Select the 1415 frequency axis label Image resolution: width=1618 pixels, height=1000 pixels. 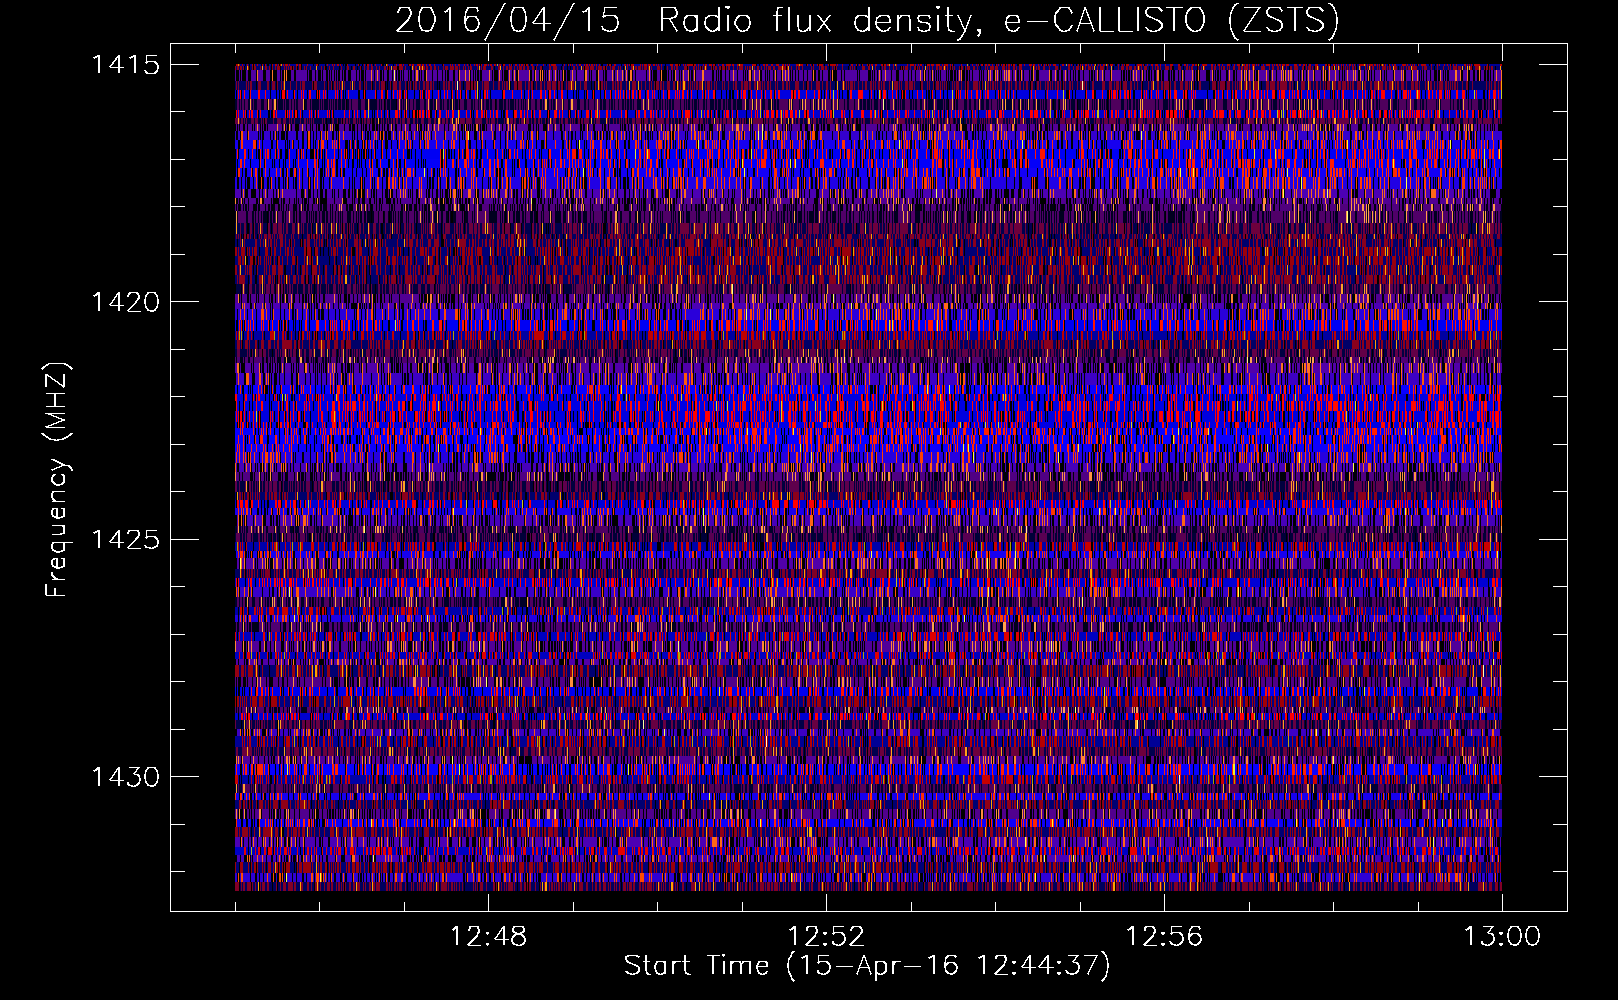point(125,65)
